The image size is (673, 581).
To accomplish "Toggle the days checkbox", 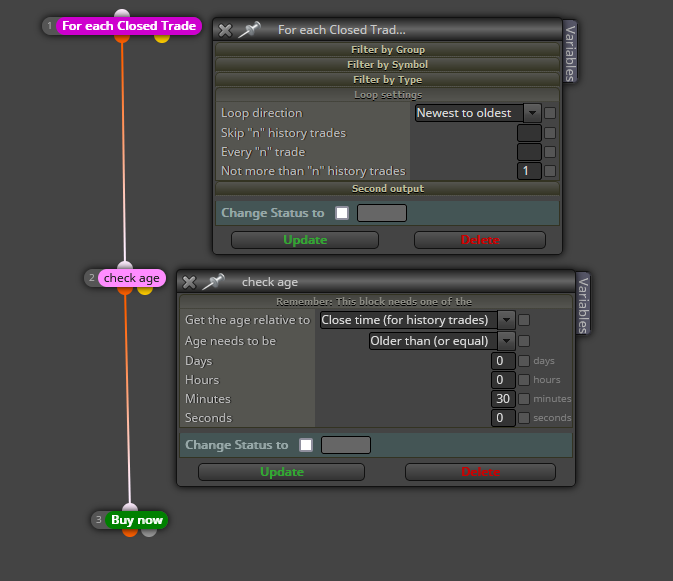I will coord(524,361).
